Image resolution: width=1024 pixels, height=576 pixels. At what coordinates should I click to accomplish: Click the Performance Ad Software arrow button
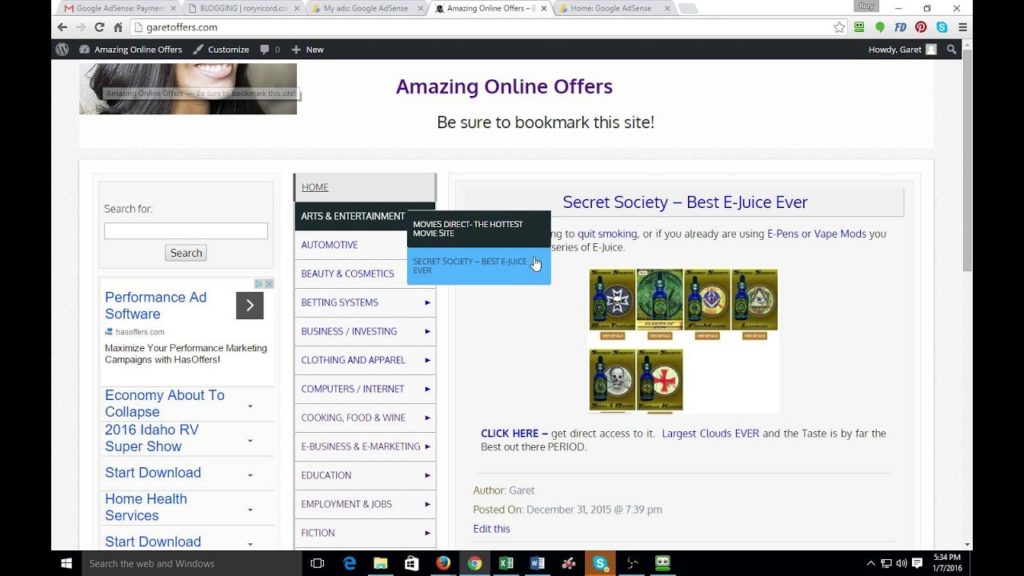pyautogui.click(x=249, y=305)
